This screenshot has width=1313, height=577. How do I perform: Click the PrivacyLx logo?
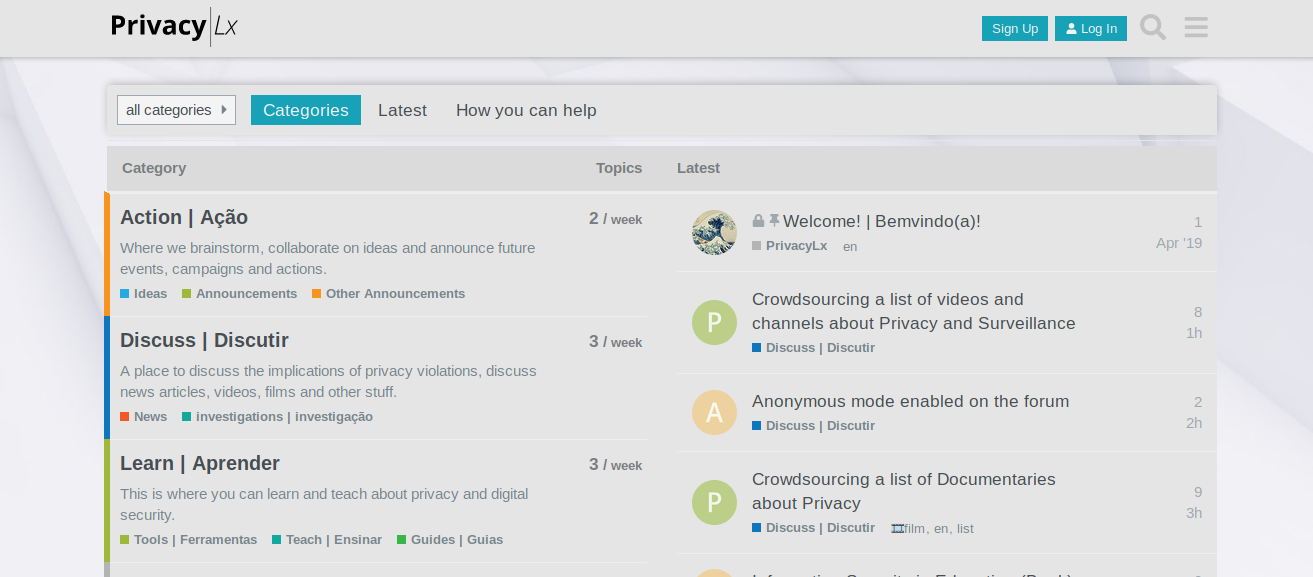[x=174, y=27]
